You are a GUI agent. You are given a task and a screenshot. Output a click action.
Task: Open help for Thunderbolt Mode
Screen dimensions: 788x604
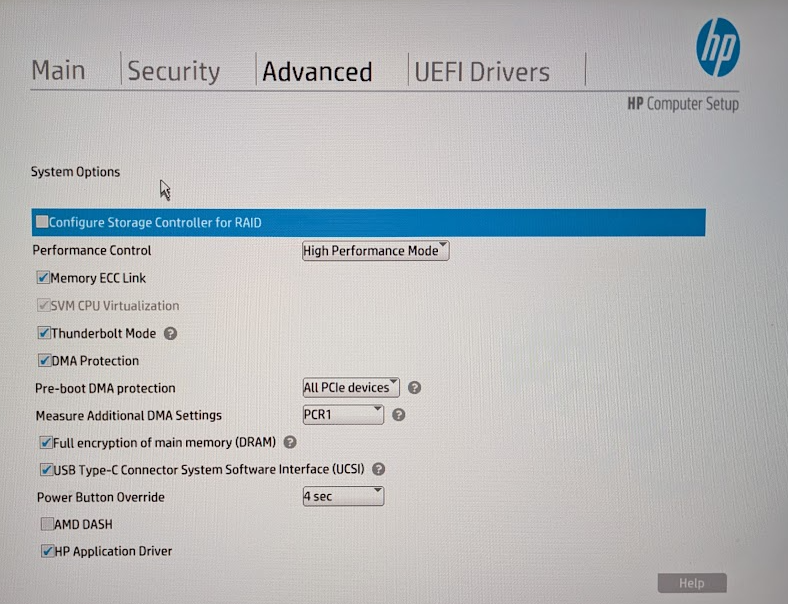(170, 334)
